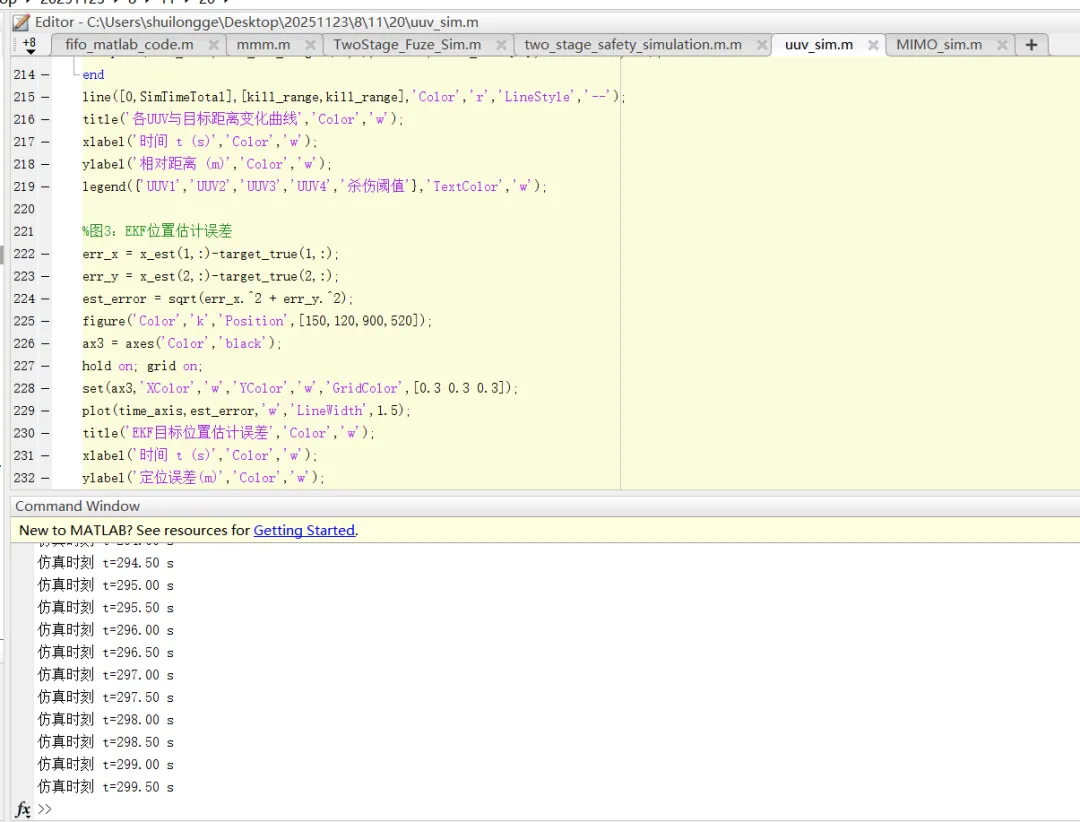Switch to the mmm.m tab
The width and height of the screenshot is (1080, 822).
pos(264,45)
